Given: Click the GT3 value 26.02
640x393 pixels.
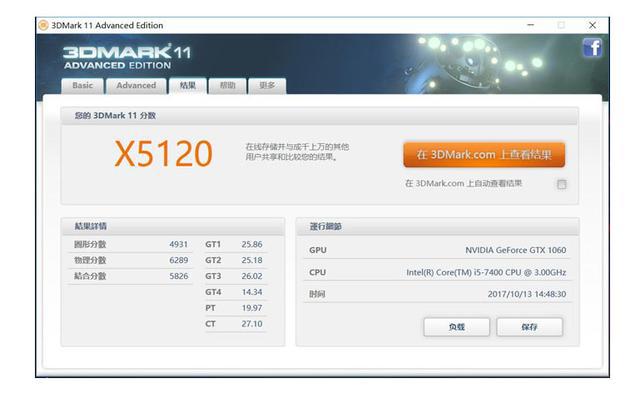Looking at the screenshot, I should point(252,276).
